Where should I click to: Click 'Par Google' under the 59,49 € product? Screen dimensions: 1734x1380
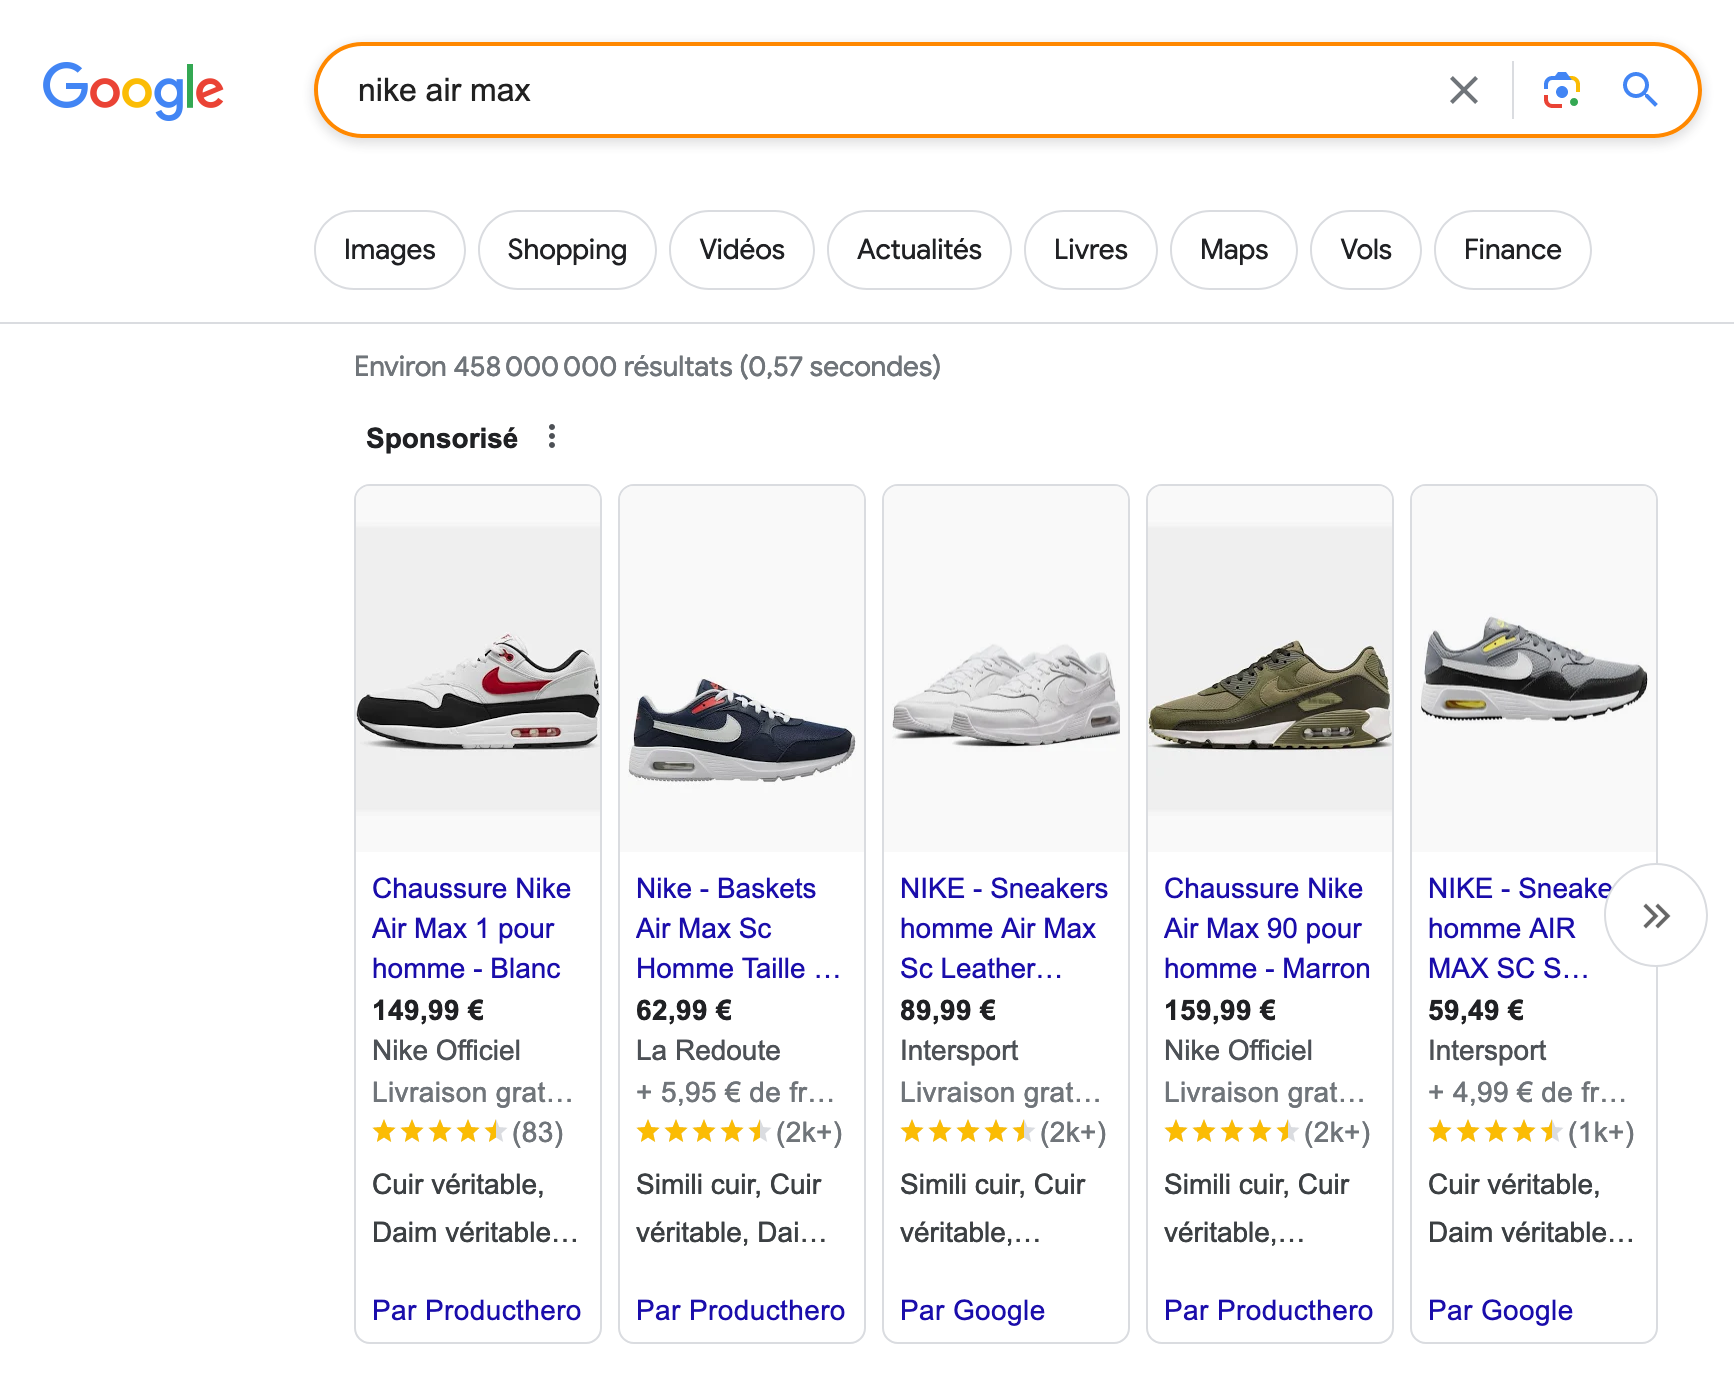point(1500,1310)
